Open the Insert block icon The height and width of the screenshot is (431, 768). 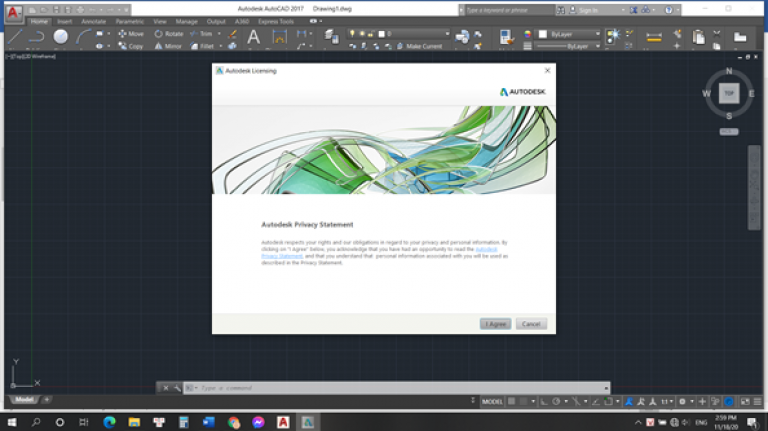(x=461, y=36)
